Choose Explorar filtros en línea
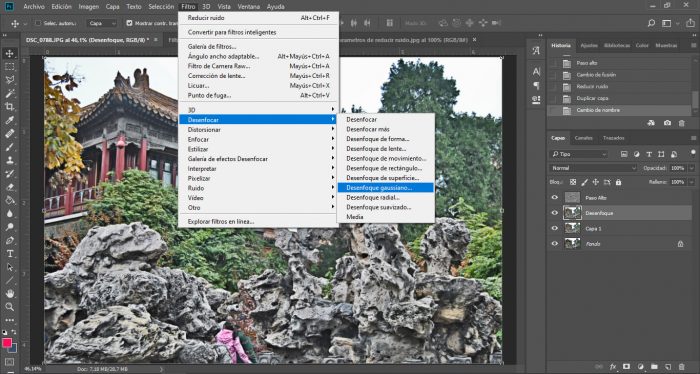This screenshot has width=700, height=374. [258, 221]
